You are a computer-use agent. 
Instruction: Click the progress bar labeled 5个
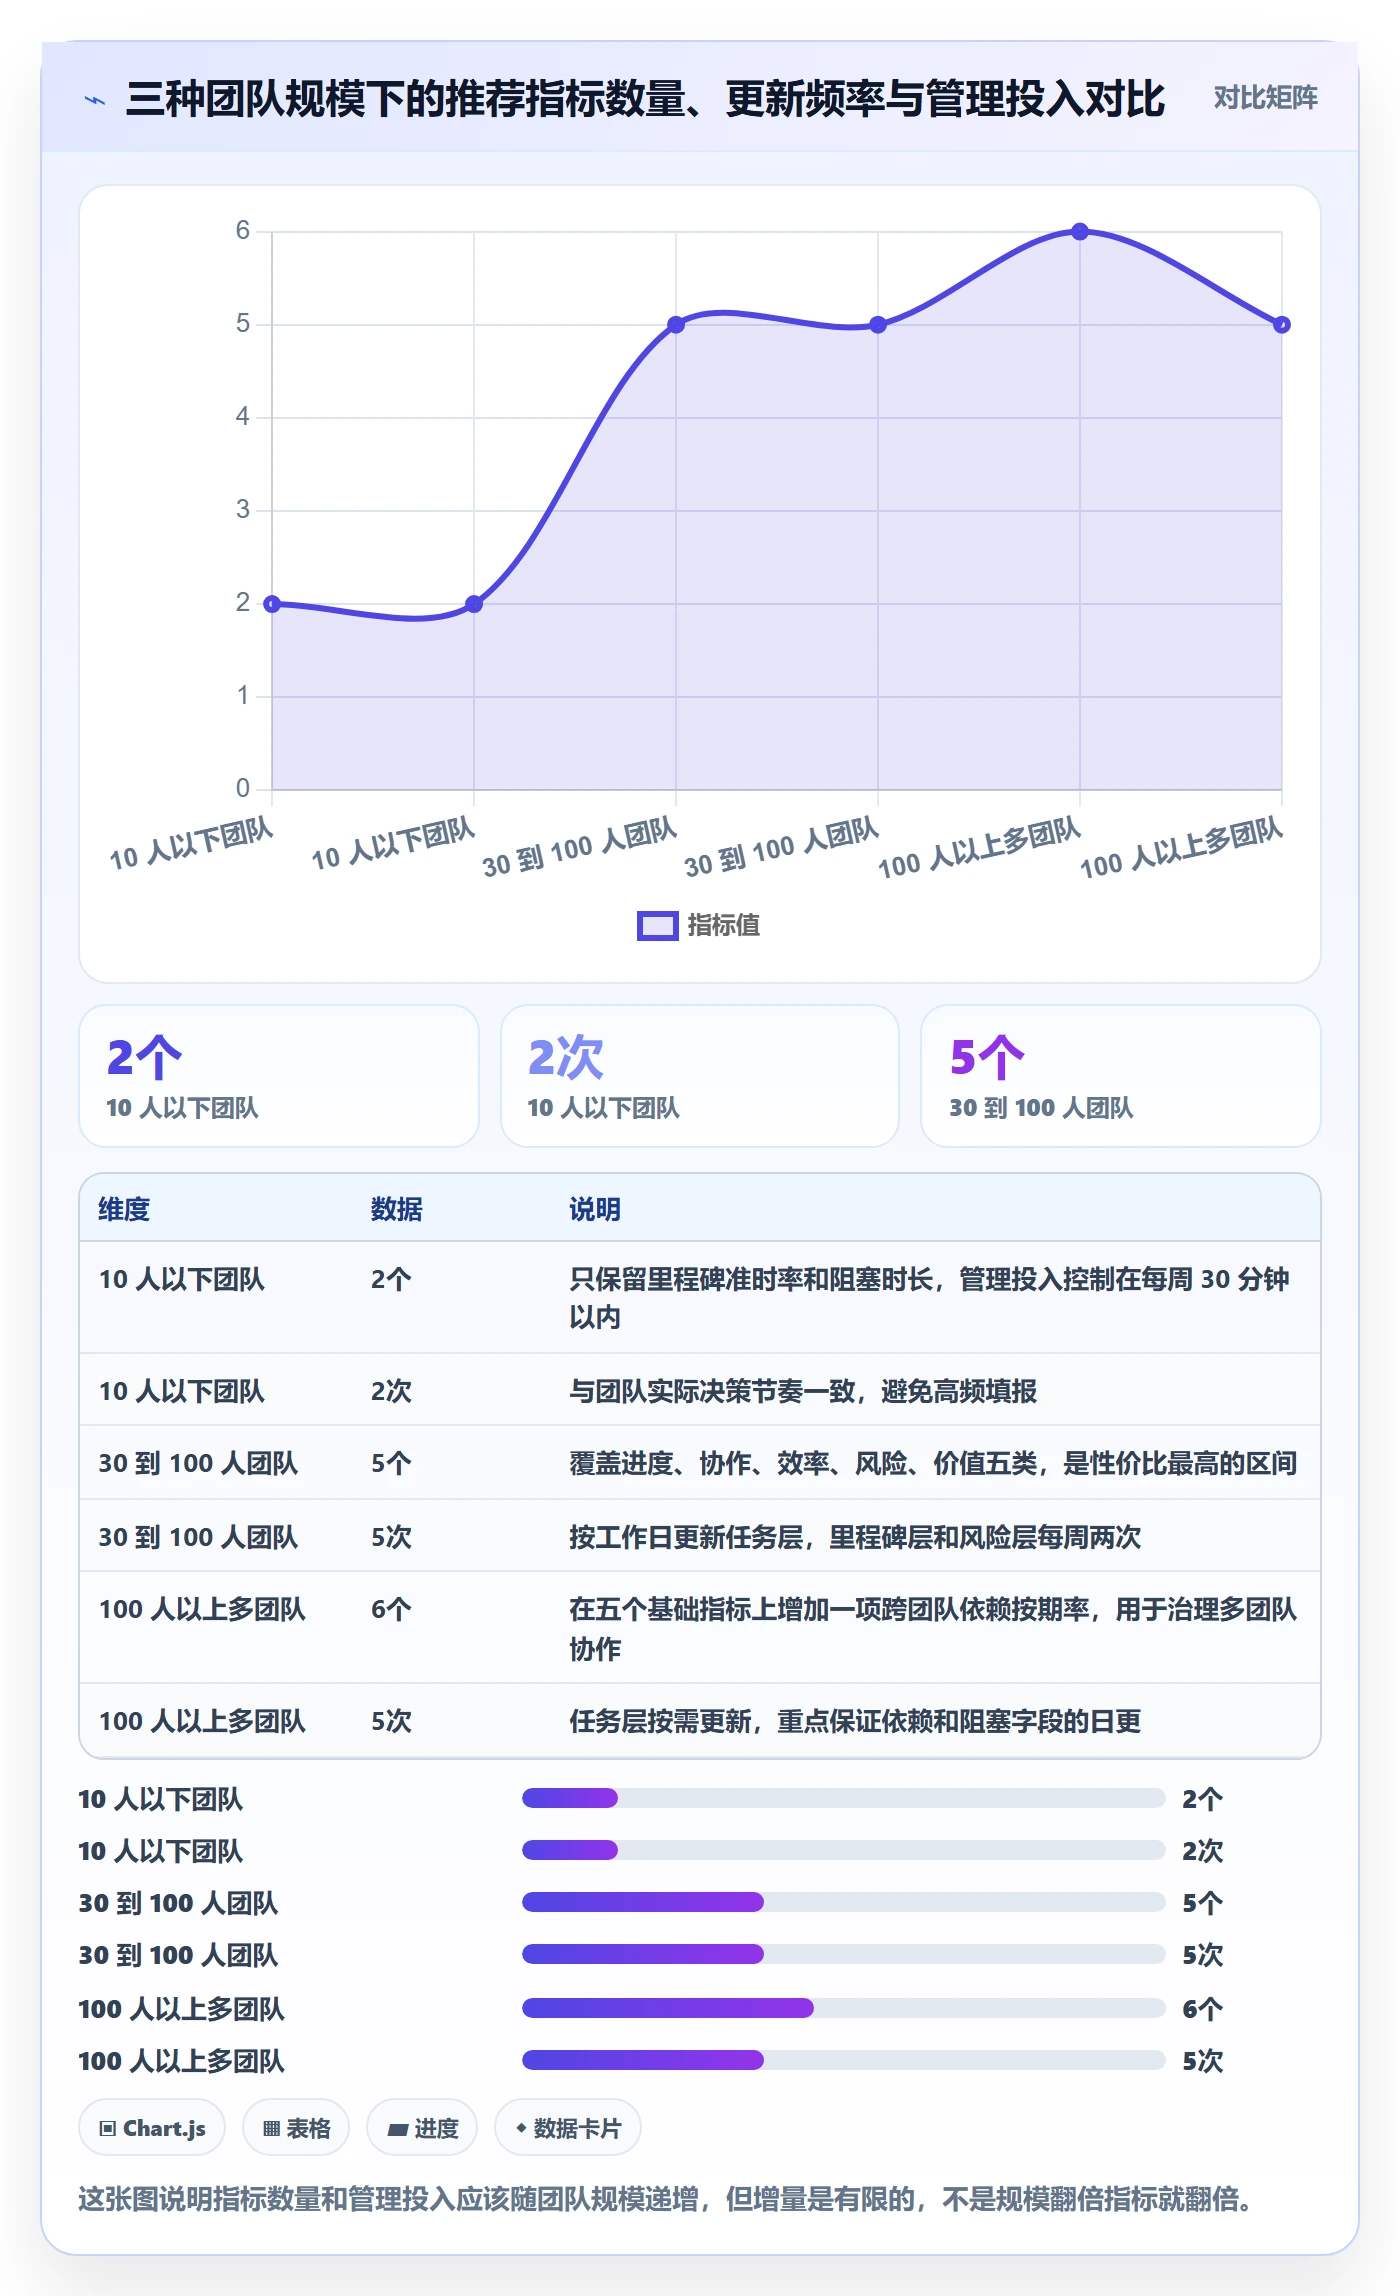[x=844, y=1902]
